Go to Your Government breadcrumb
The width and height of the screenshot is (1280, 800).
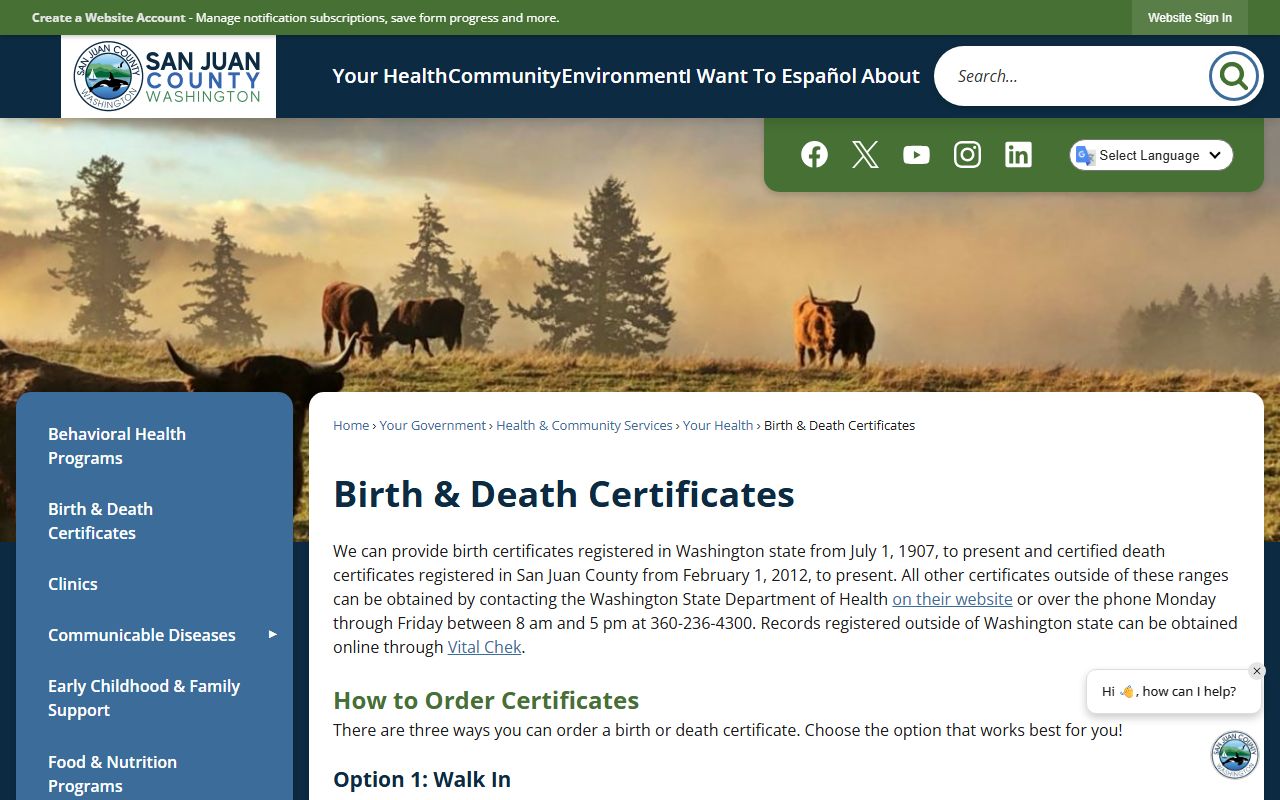433,425
